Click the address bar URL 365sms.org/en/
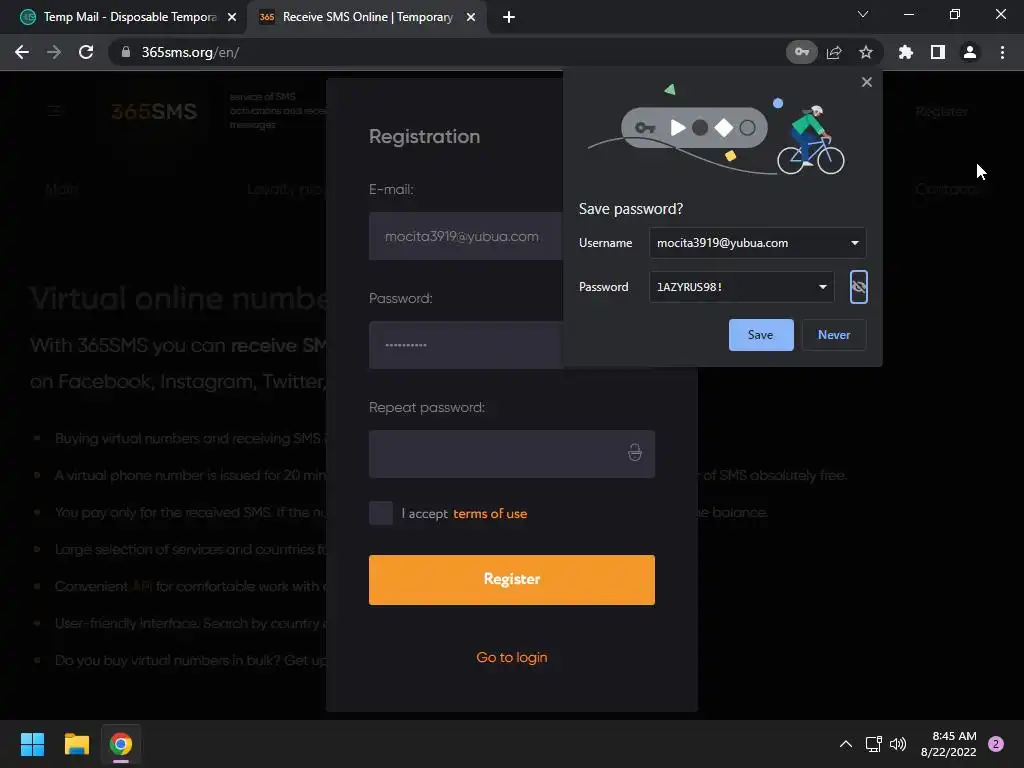 tap(190, 52)
